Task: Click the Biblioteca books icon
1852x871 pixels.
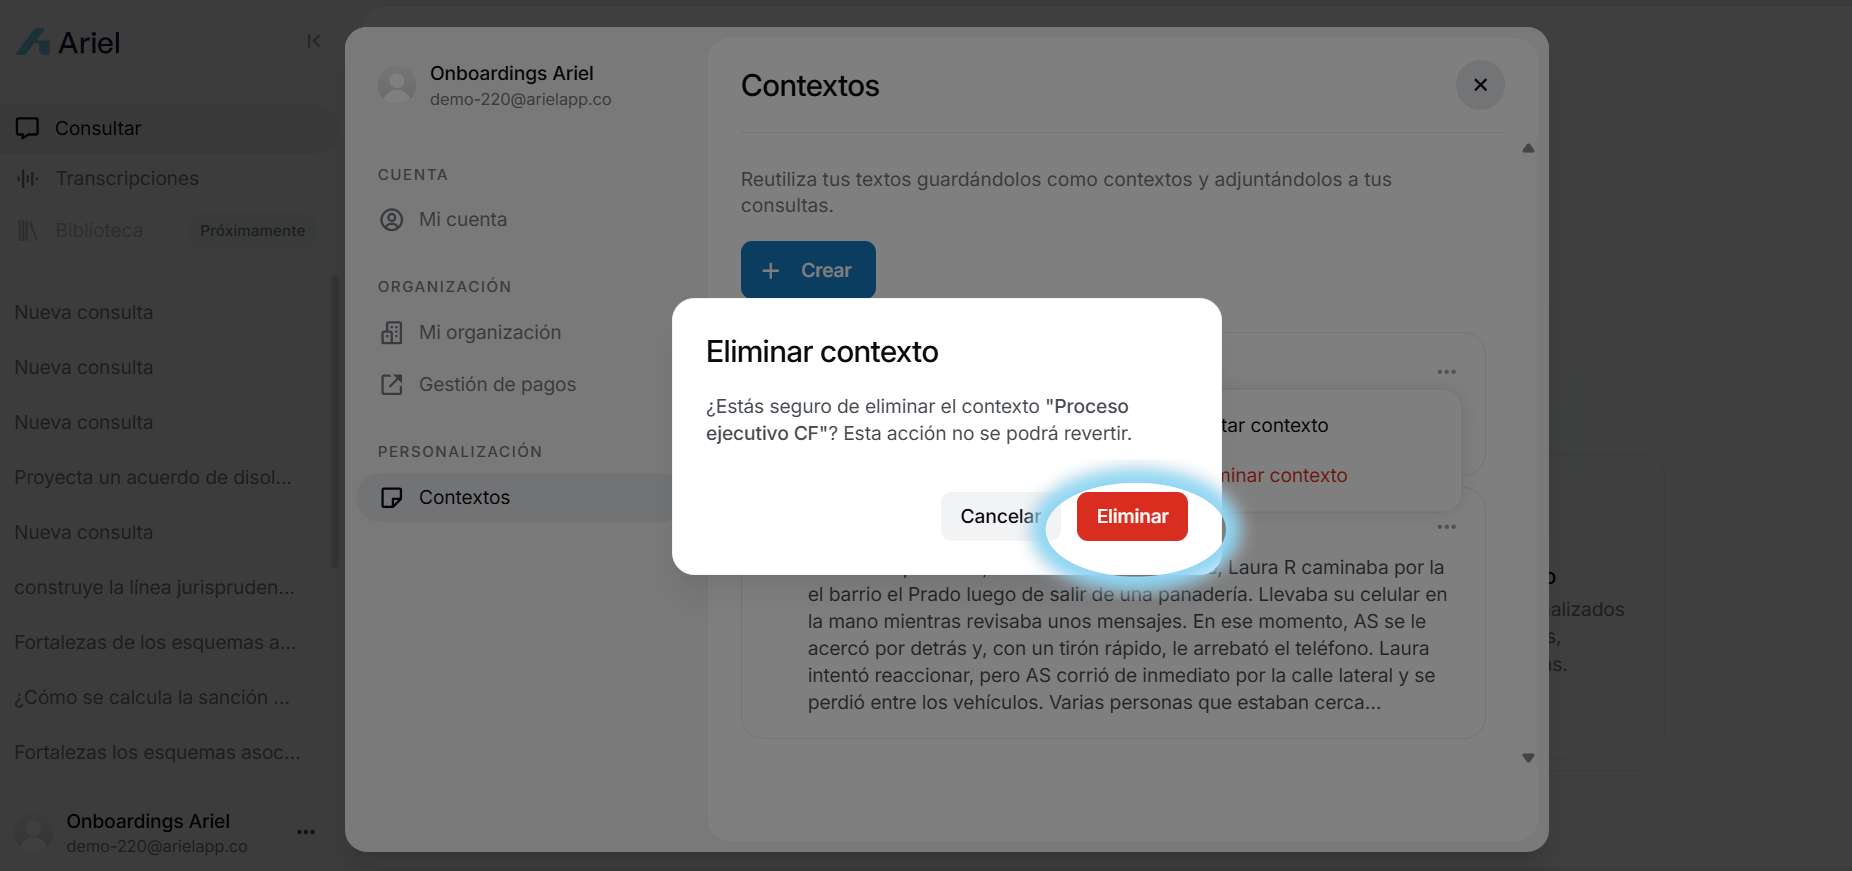Action: 28,231
